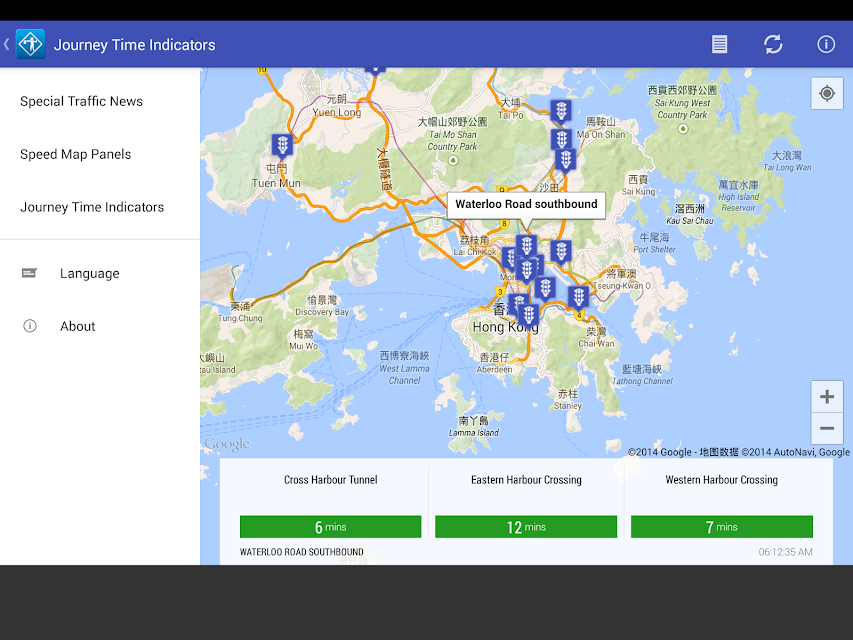The height and width of the screenshot is (640, 853).
Task: Collapse drawer using the back chevron
Action: pyautogui.click(x=7, y=44)
